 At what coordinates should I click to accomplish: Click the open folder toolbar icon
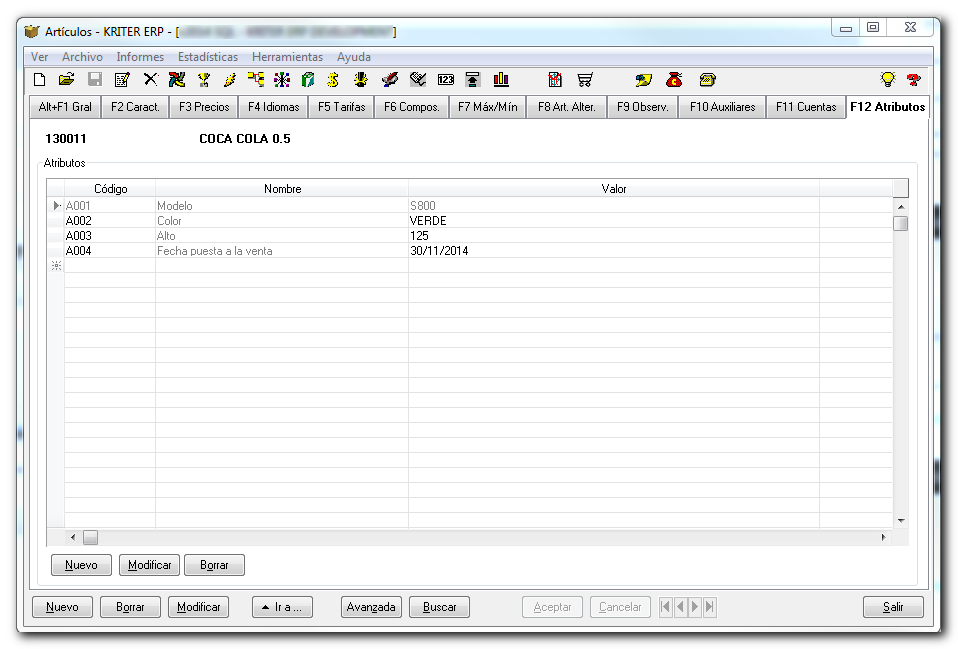pyautogui.click(x=67, y=79)
